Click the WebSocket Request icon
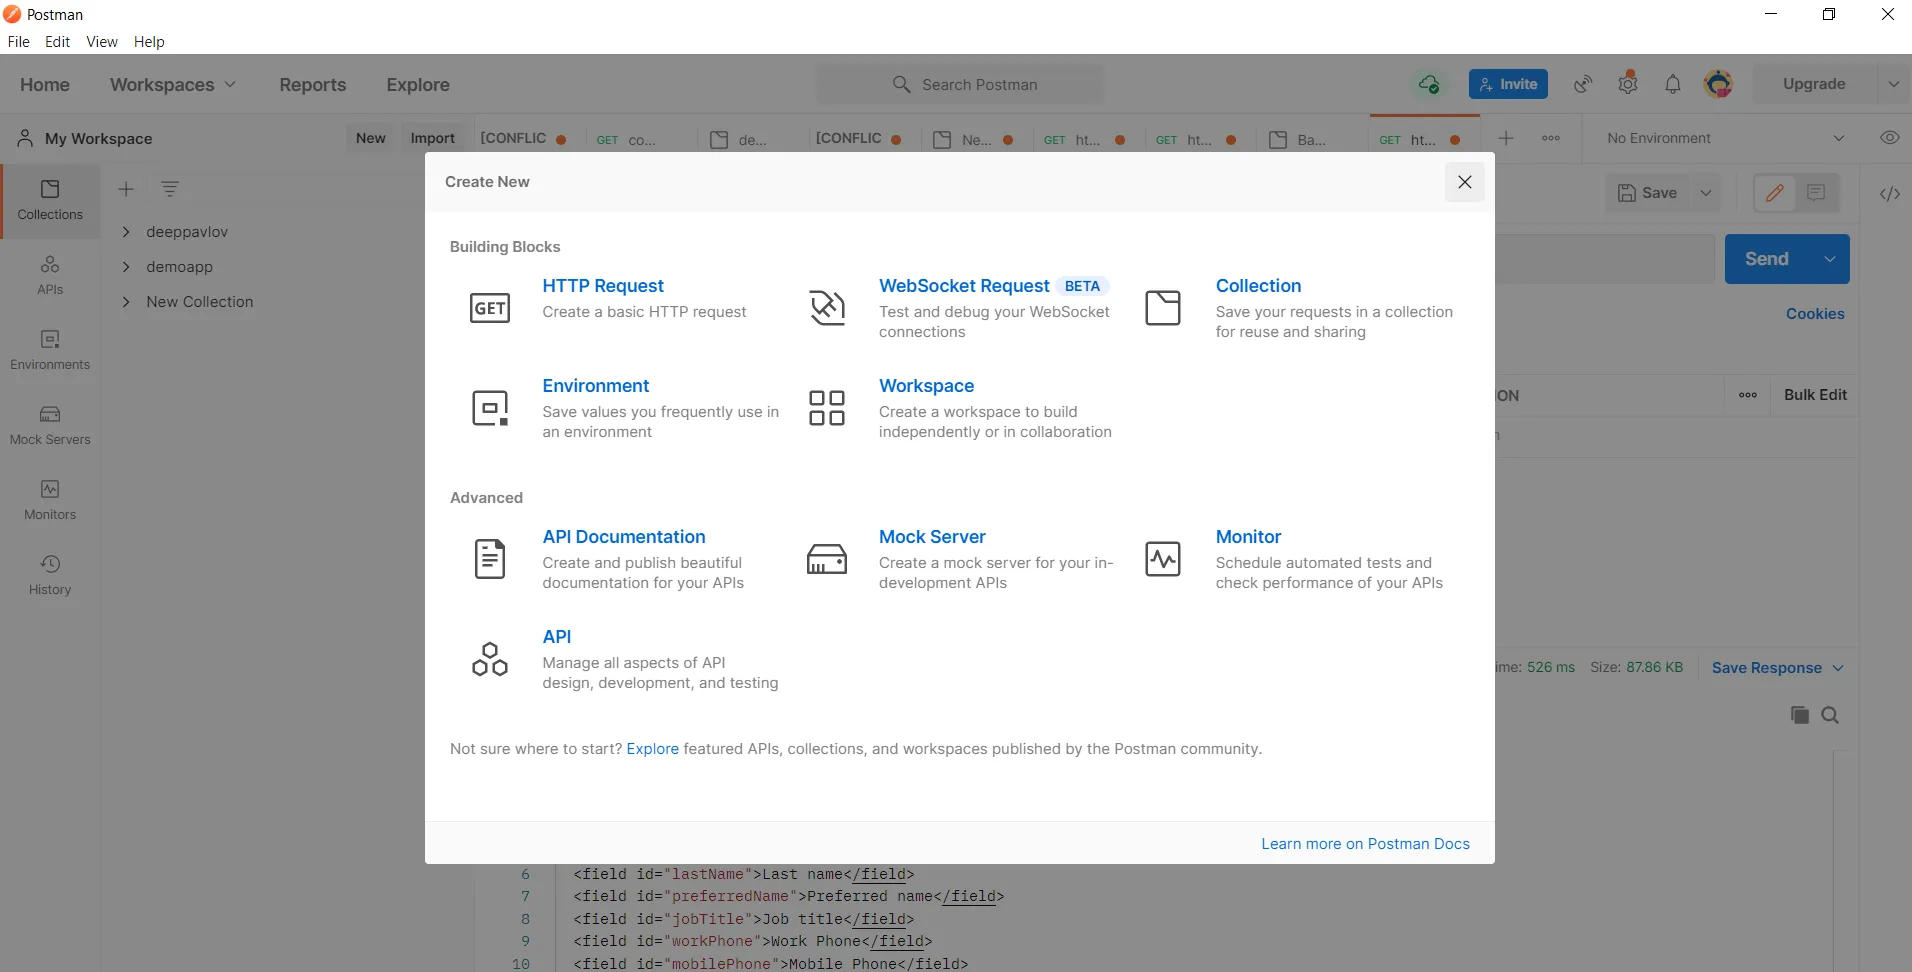This screenshot has width=1912, height=972. (827, 308)
